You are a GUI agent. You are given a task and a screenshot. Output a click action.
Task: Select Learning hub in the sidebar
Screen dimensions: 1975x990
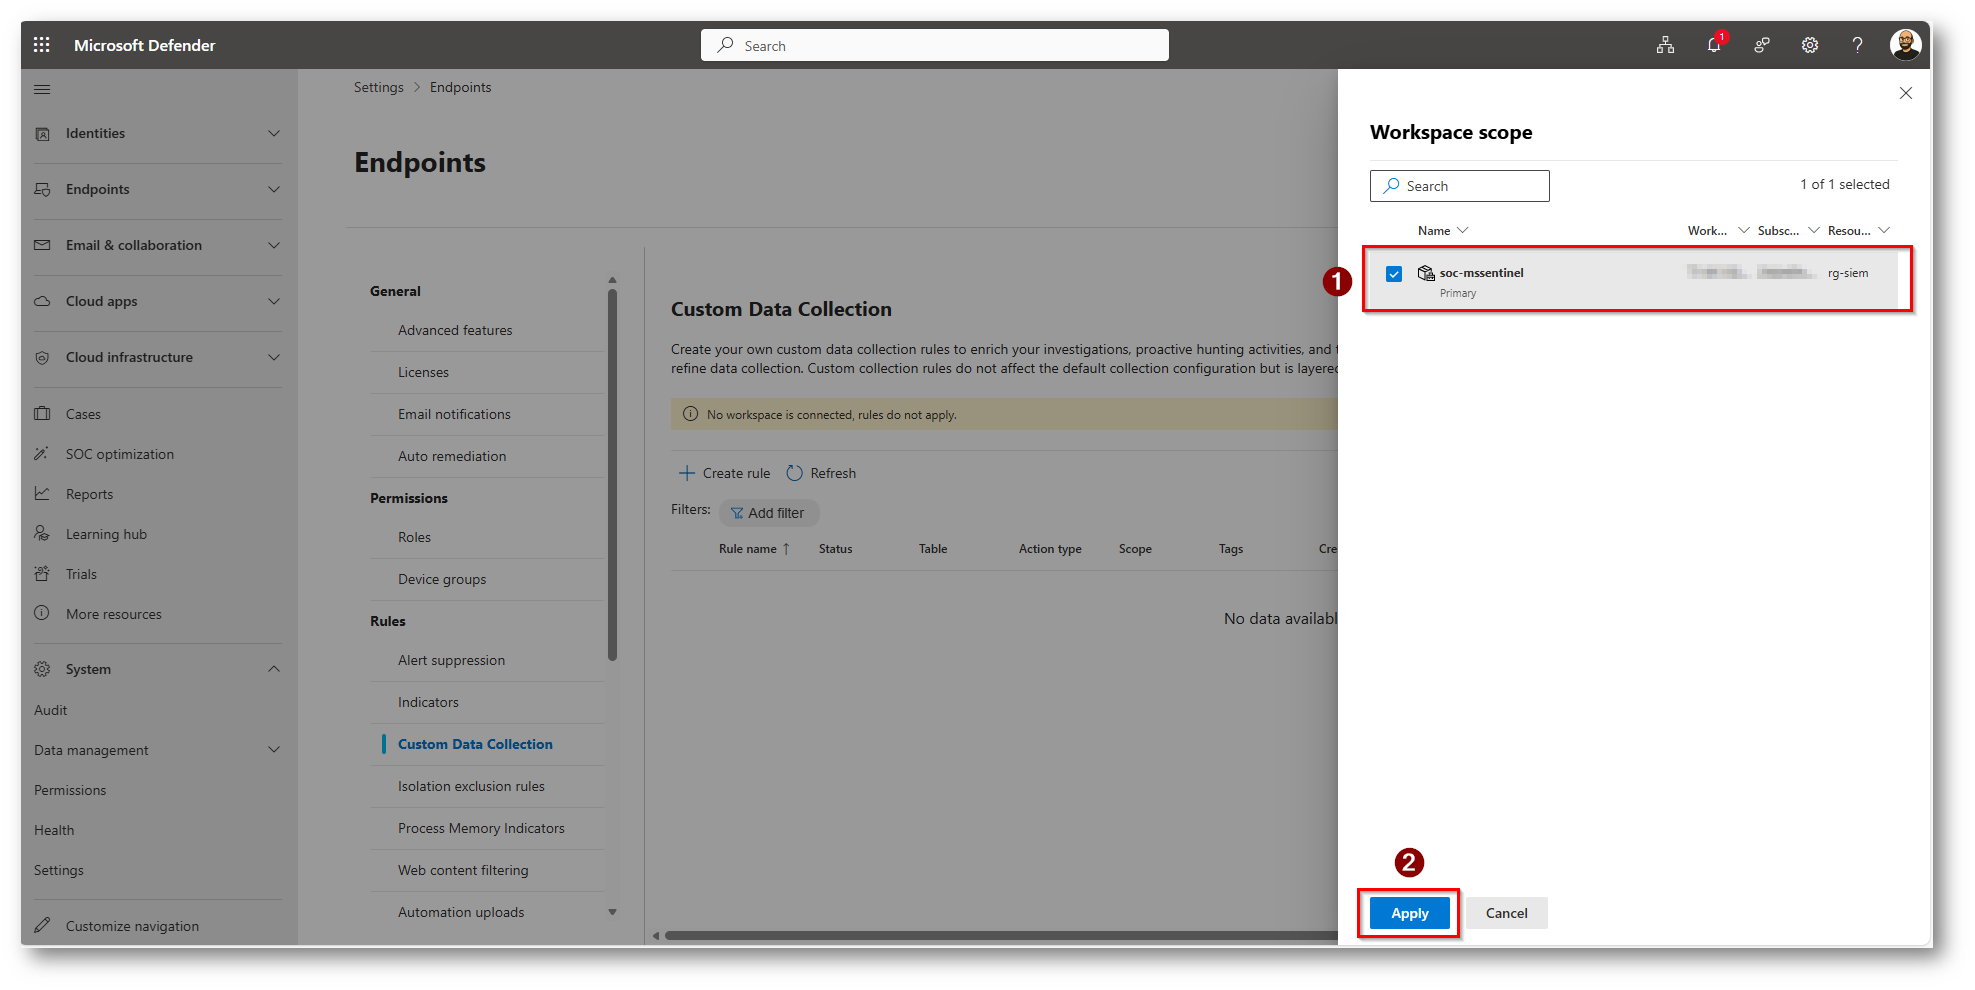click(106, 534)
